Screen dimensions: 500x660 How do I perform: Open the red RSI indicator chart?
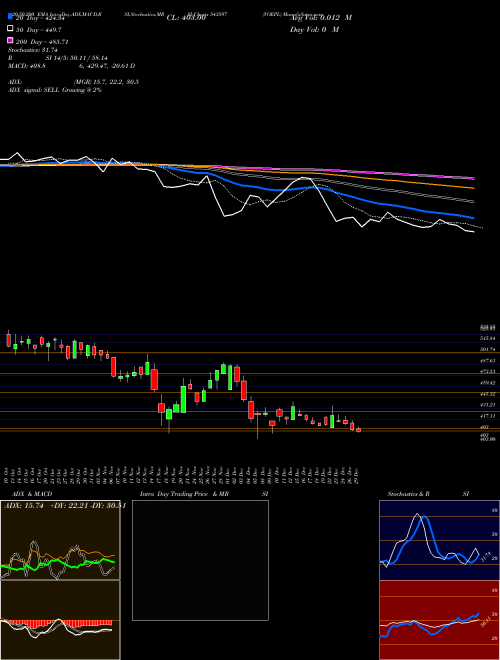pos(439,620)
